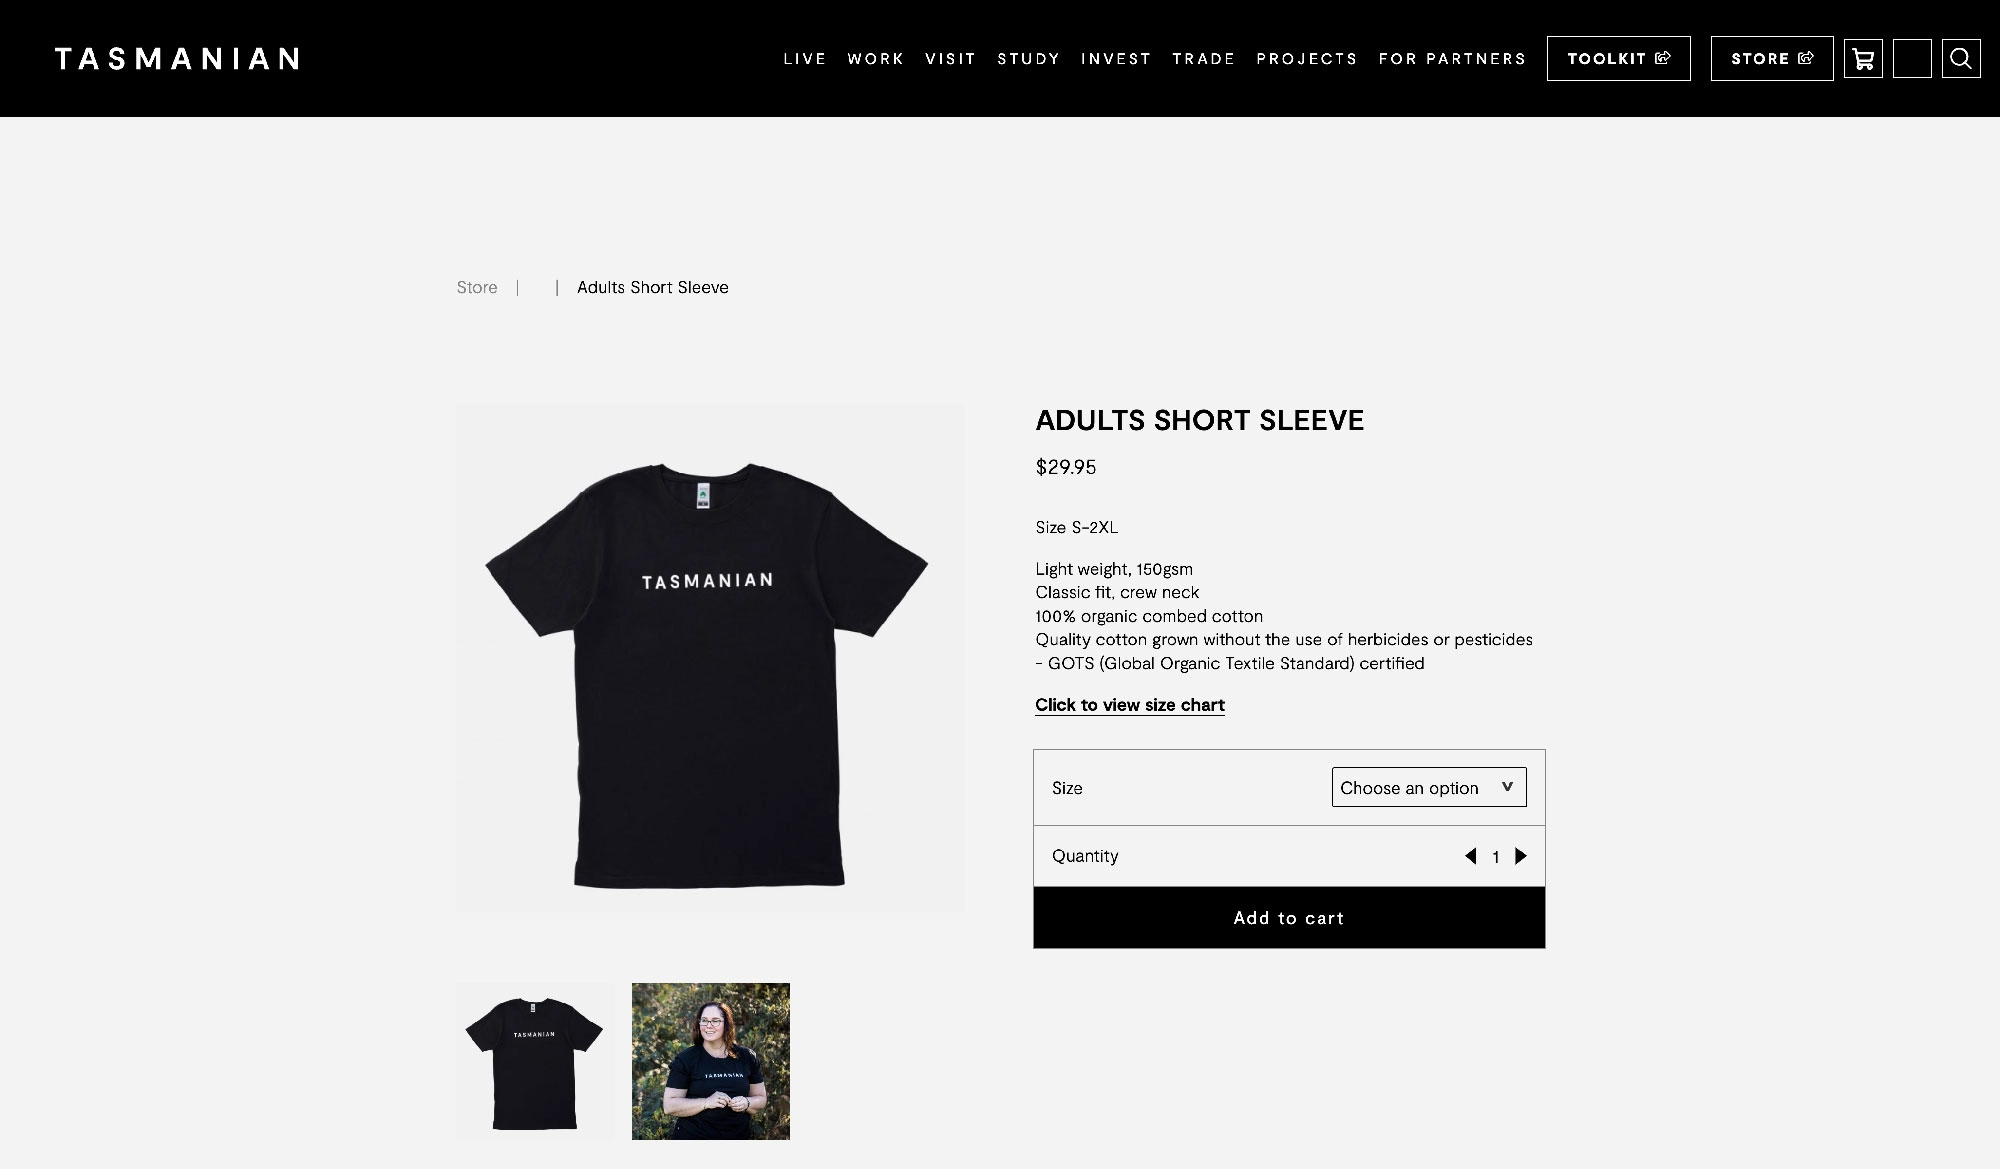Screen dimensions: 2000x1169
Task: Increase quantity with right arrow
Action: click(1521, 856)
